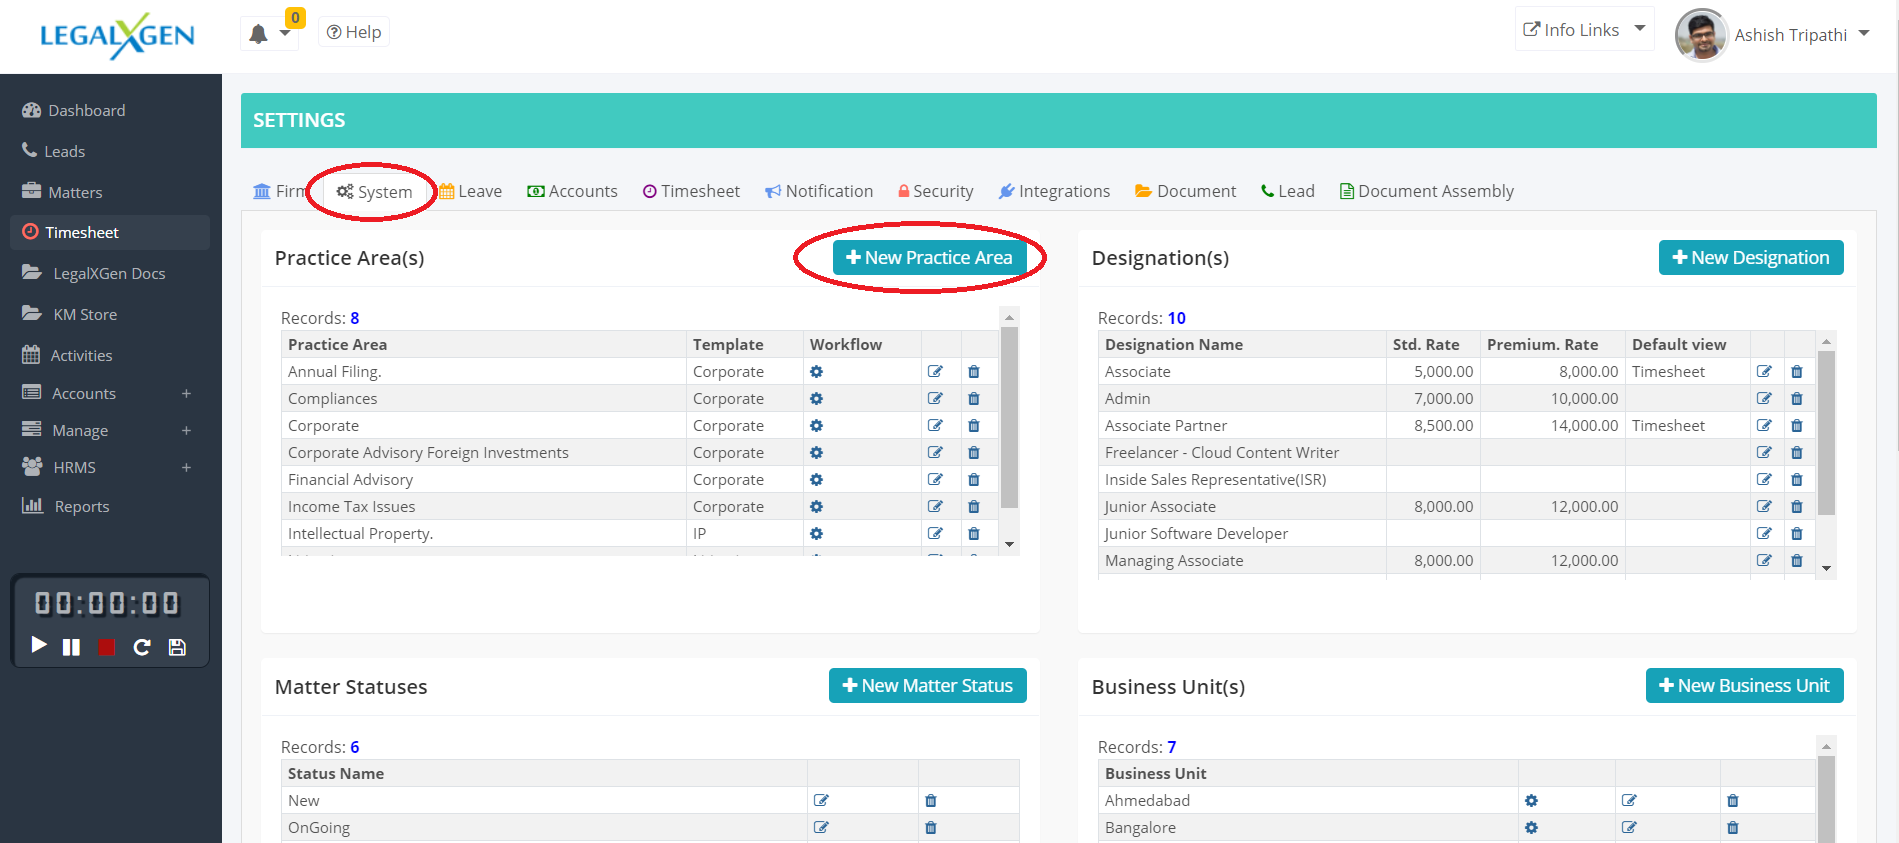Open settings gear for Ahmedabad business unit

[1531, 801]
